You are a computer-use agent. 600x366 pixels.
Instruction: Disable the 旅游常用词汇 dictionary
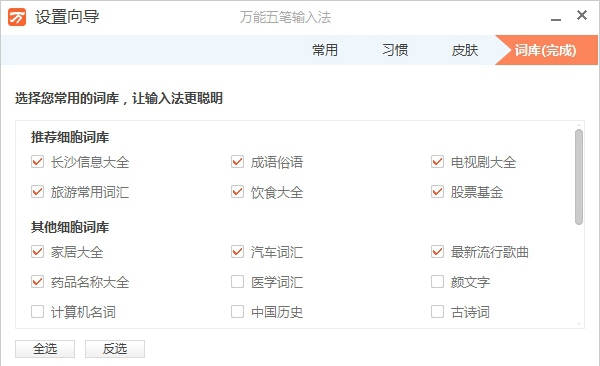point(38,192)
